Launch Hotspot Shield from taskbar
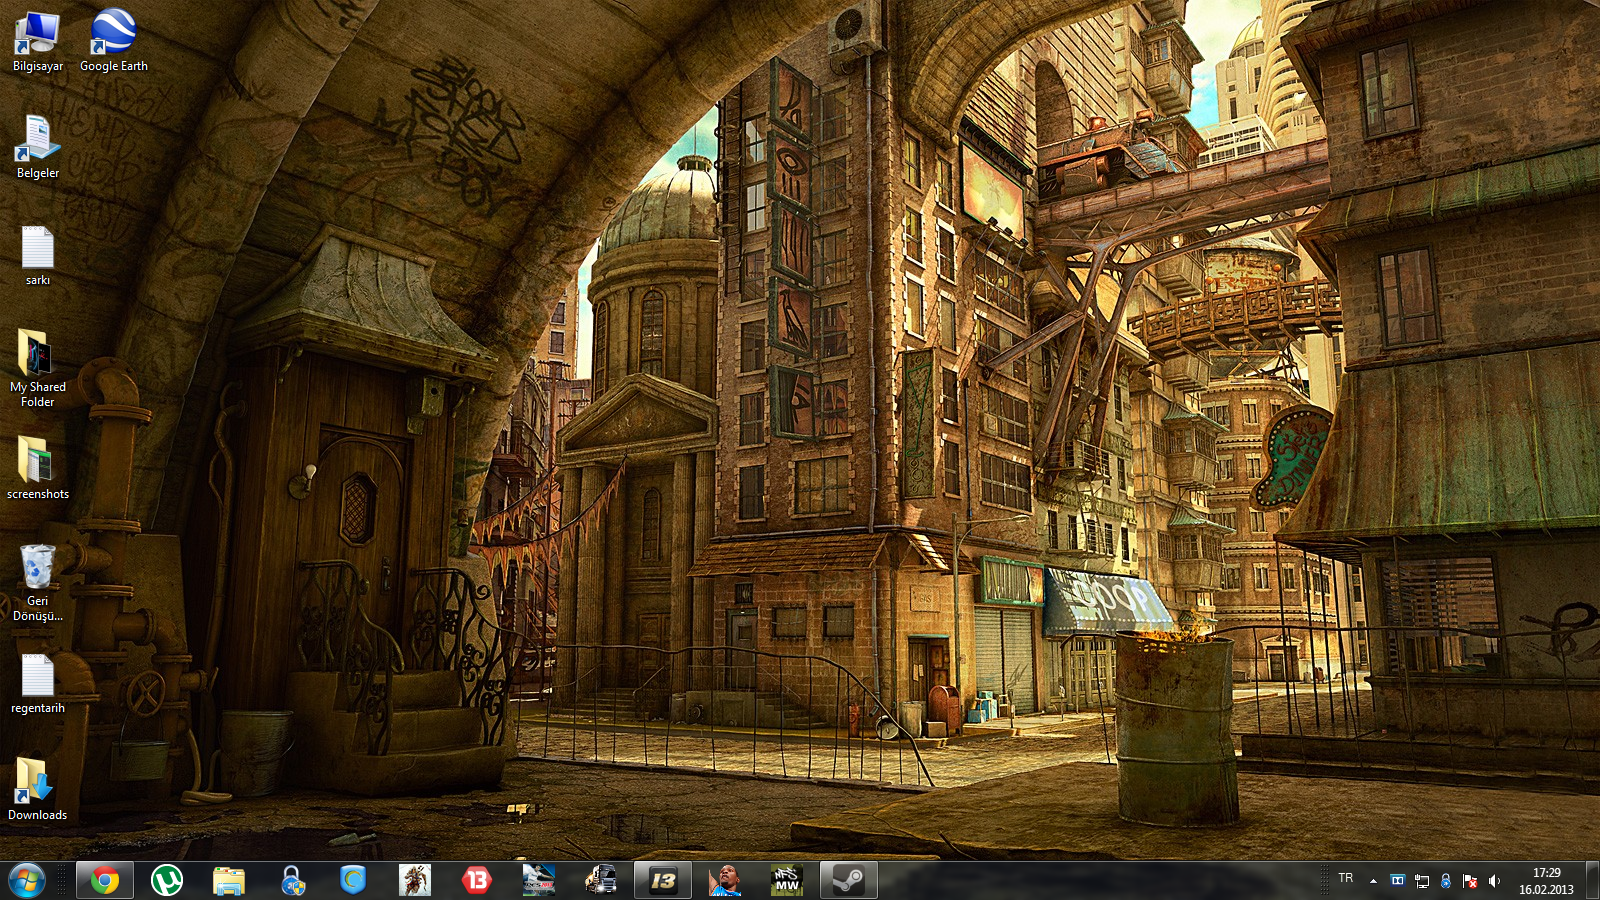Image resolution: width=1600 pixels, height=900 pixels. [x=353, y=881]
